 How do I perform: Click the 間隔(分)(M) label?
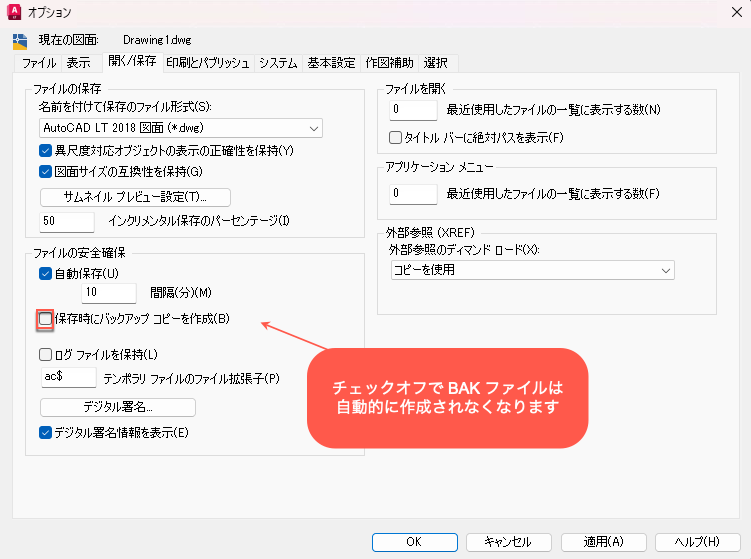[181, 293]
